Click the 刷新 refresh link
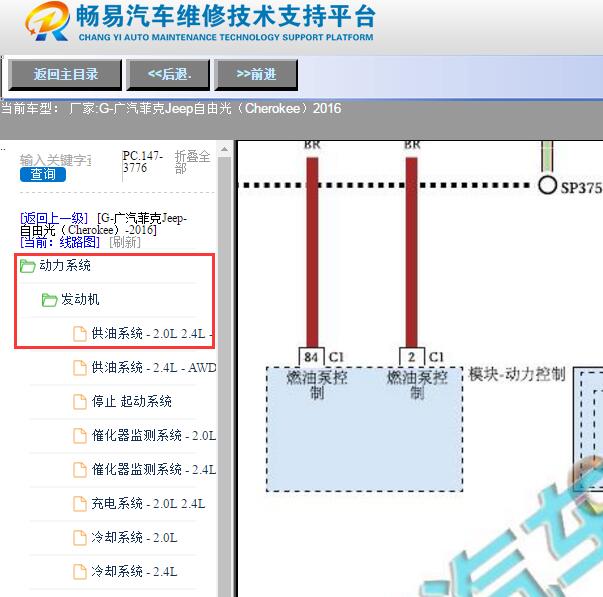Viewport: 603px width, 597px height. point(125,242)
